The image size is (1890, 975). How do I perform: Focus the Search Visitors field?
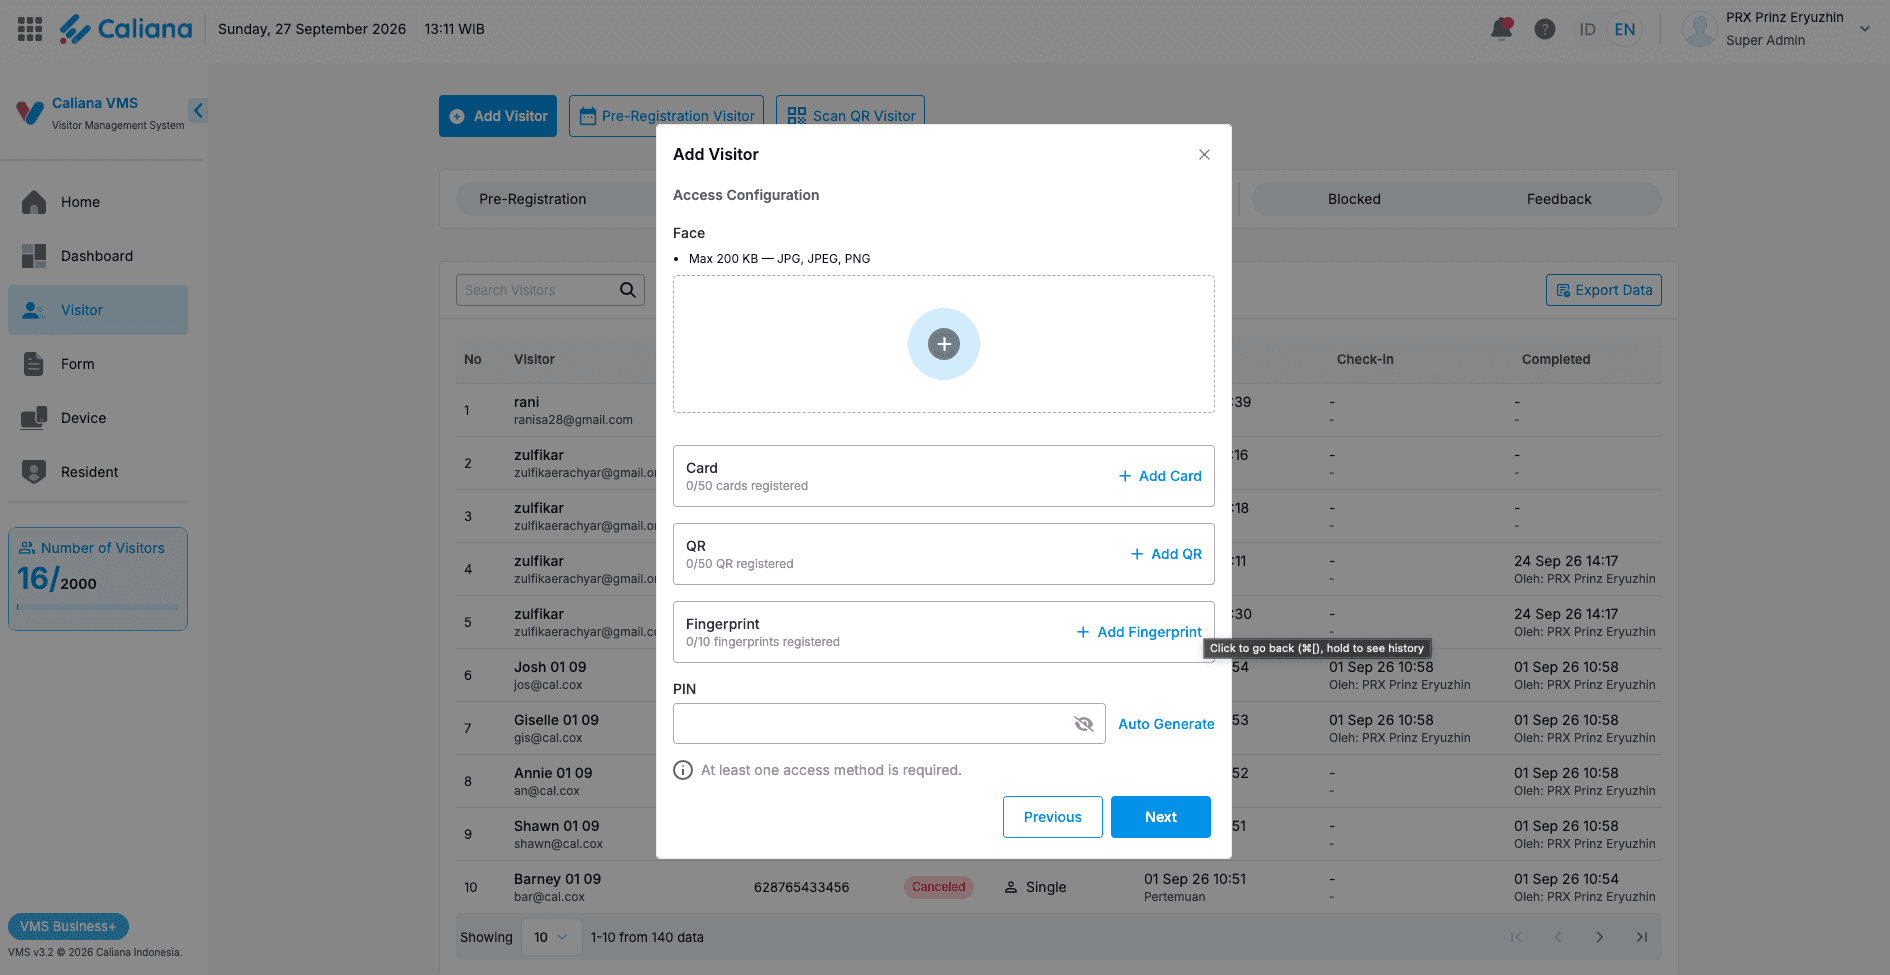550,290
